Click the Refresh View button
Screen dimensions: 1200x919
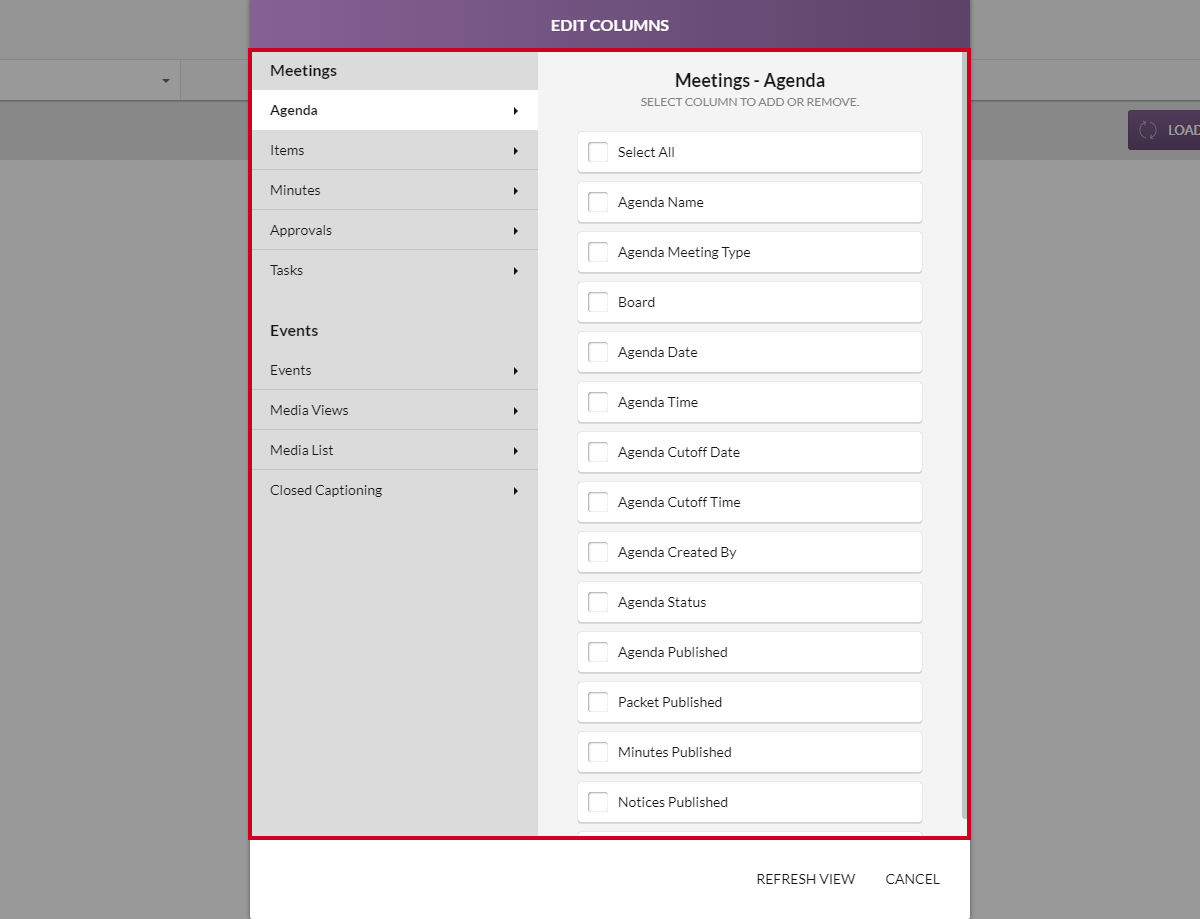coord(806,879)
